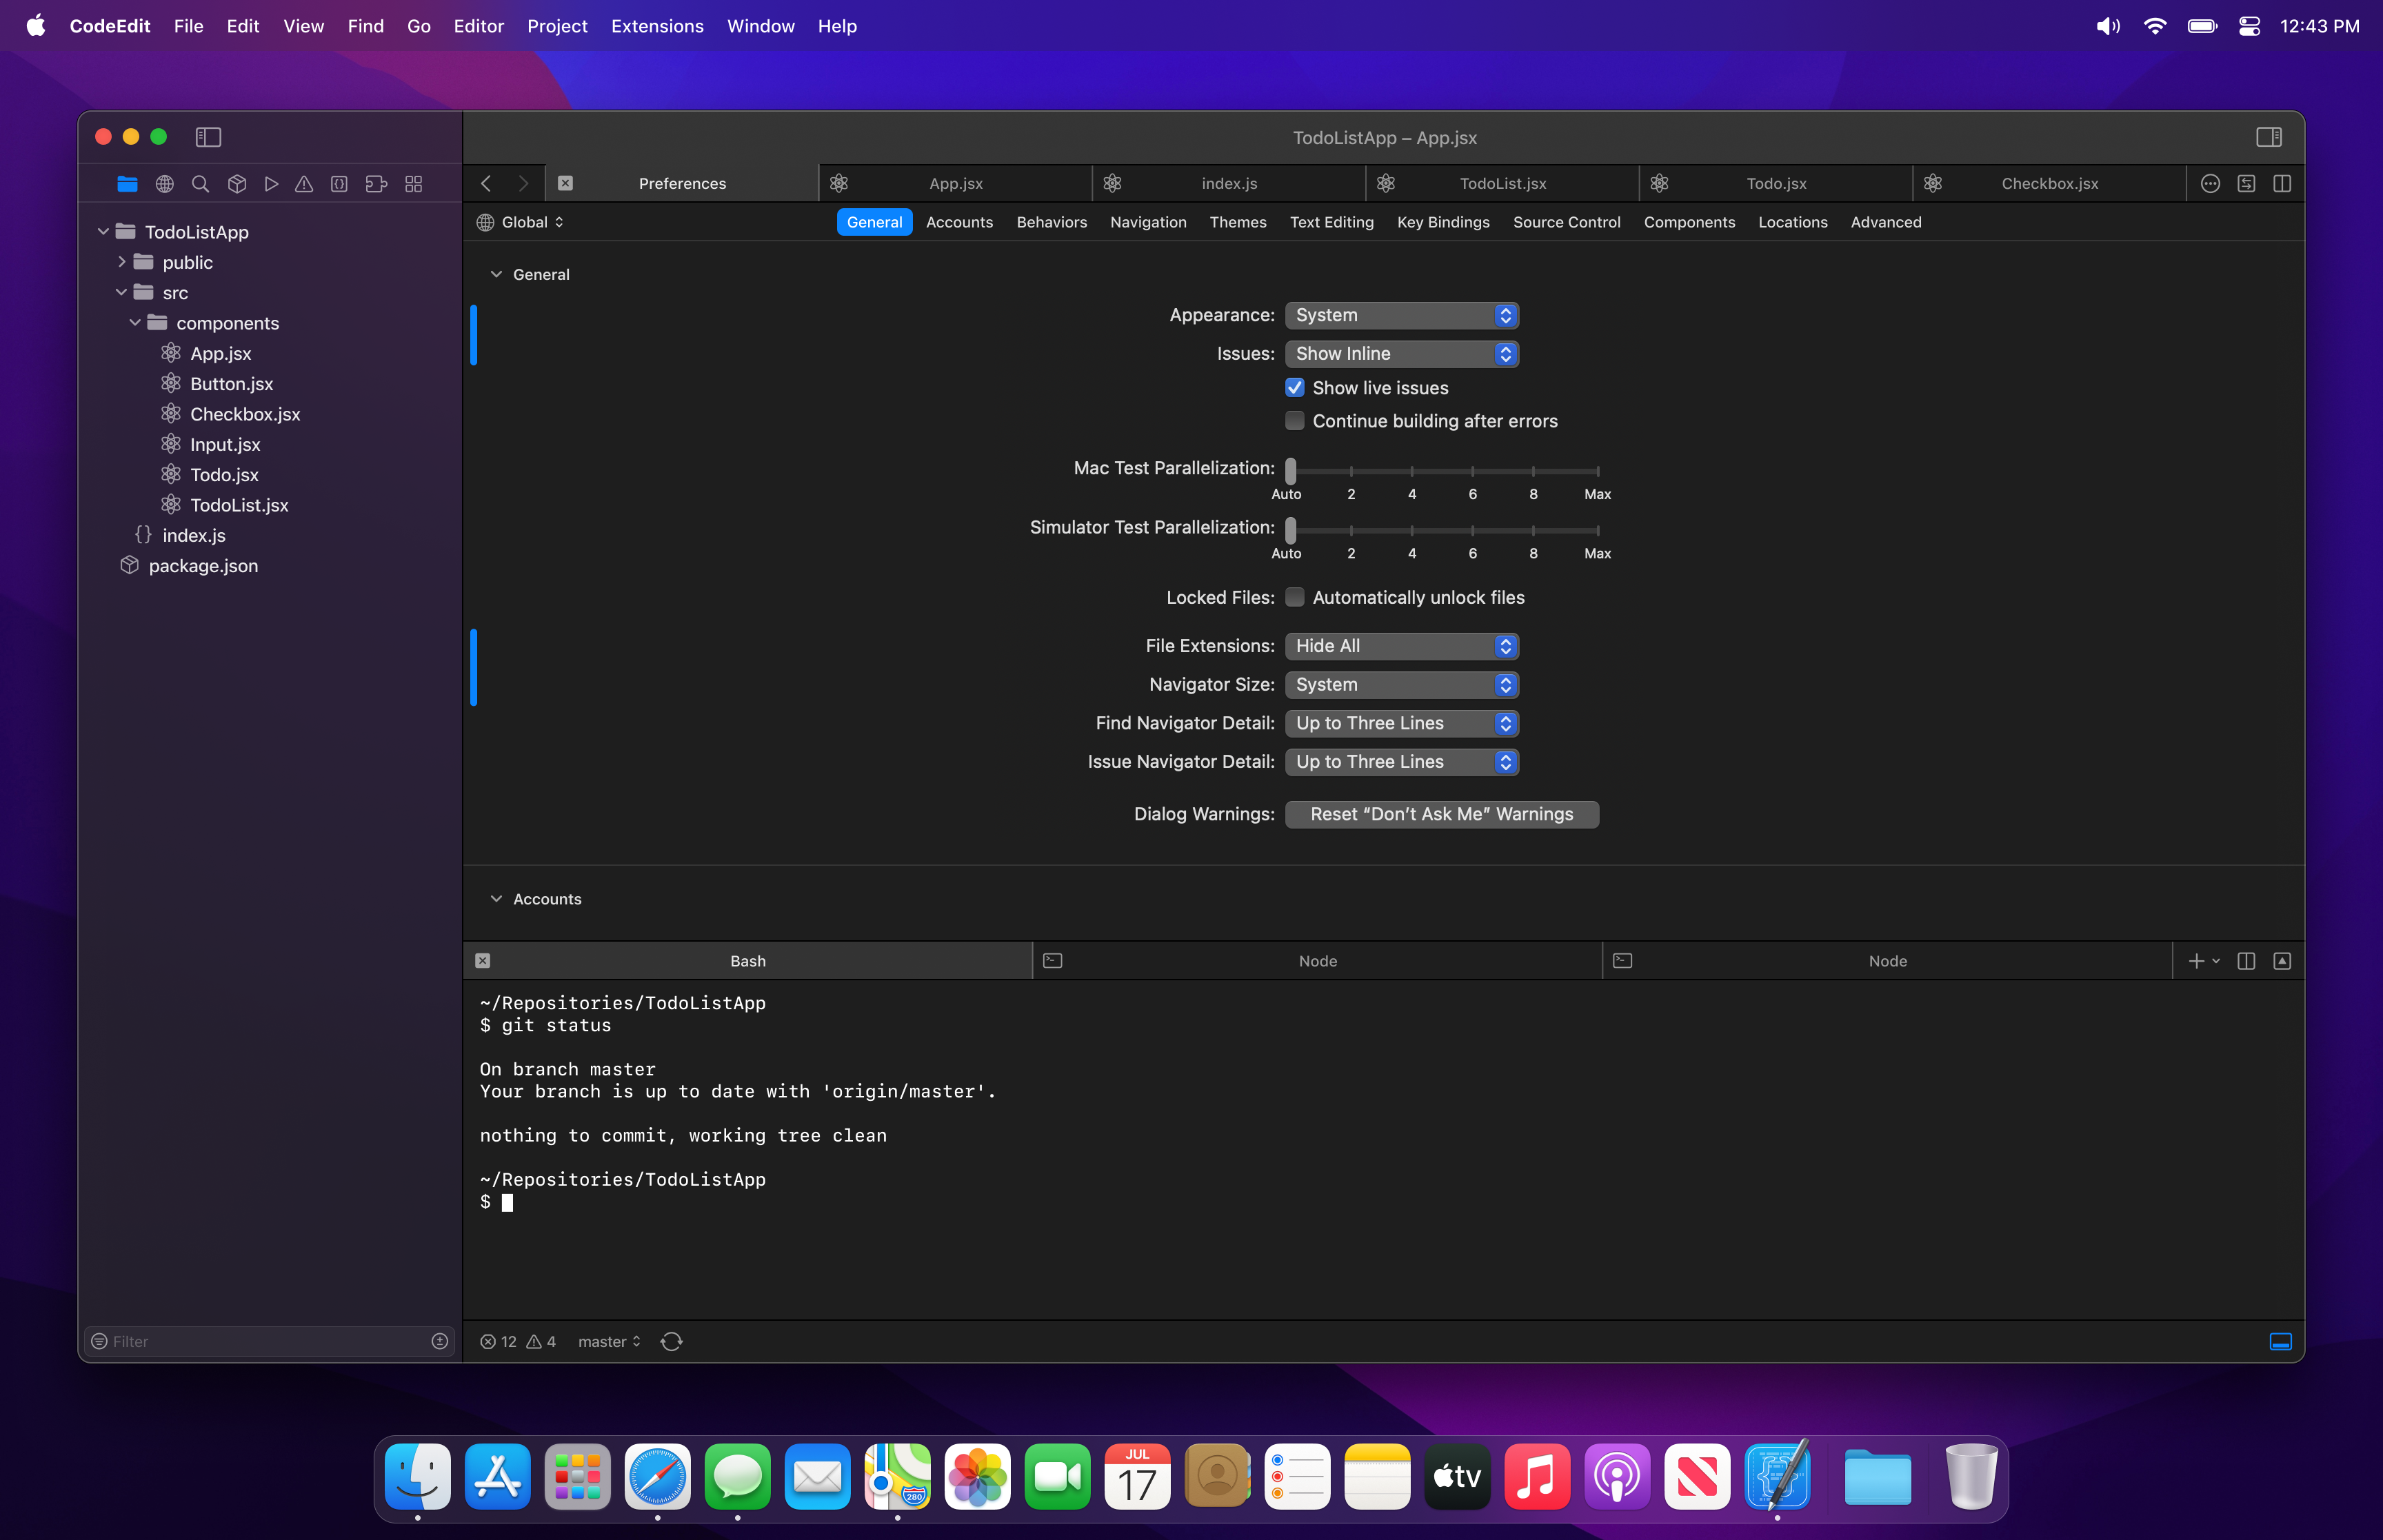Click the Mac Test Parallelization slider
The height and width of the screenshot is (1540, 2383).
[x=1444, y=470]
